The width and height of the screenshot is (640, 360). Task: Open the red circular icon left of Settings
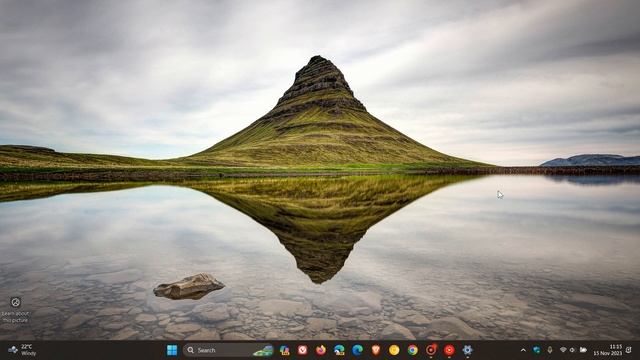point(449,350)
